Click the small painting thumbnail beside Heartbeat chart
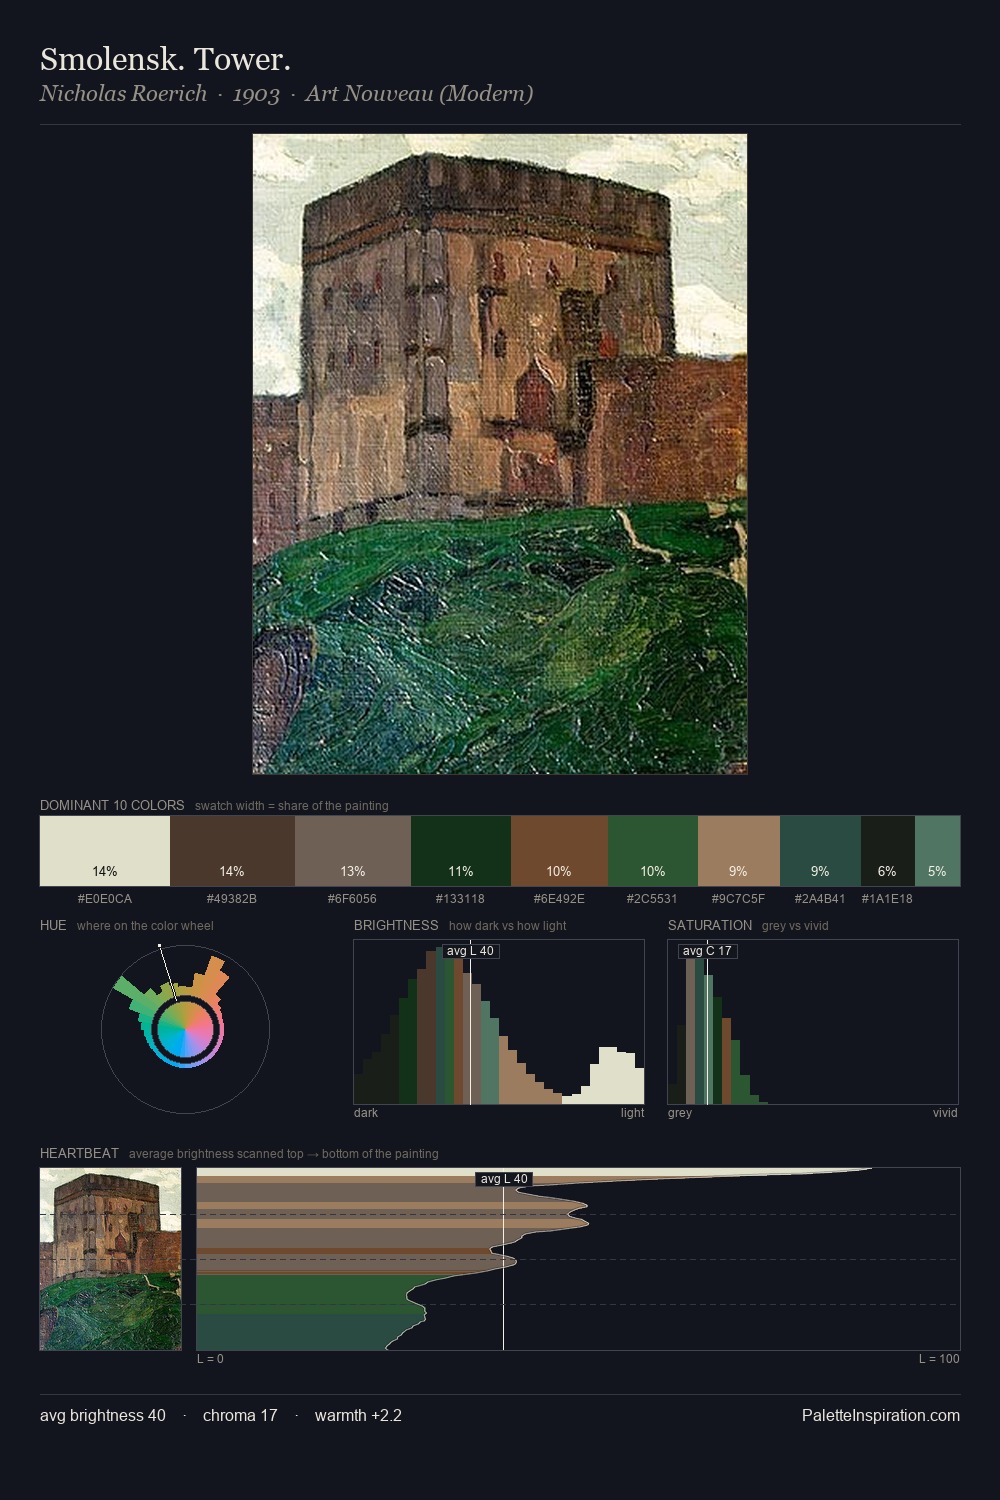Screen dimensions: 1000x1500 click(111, 1259)
